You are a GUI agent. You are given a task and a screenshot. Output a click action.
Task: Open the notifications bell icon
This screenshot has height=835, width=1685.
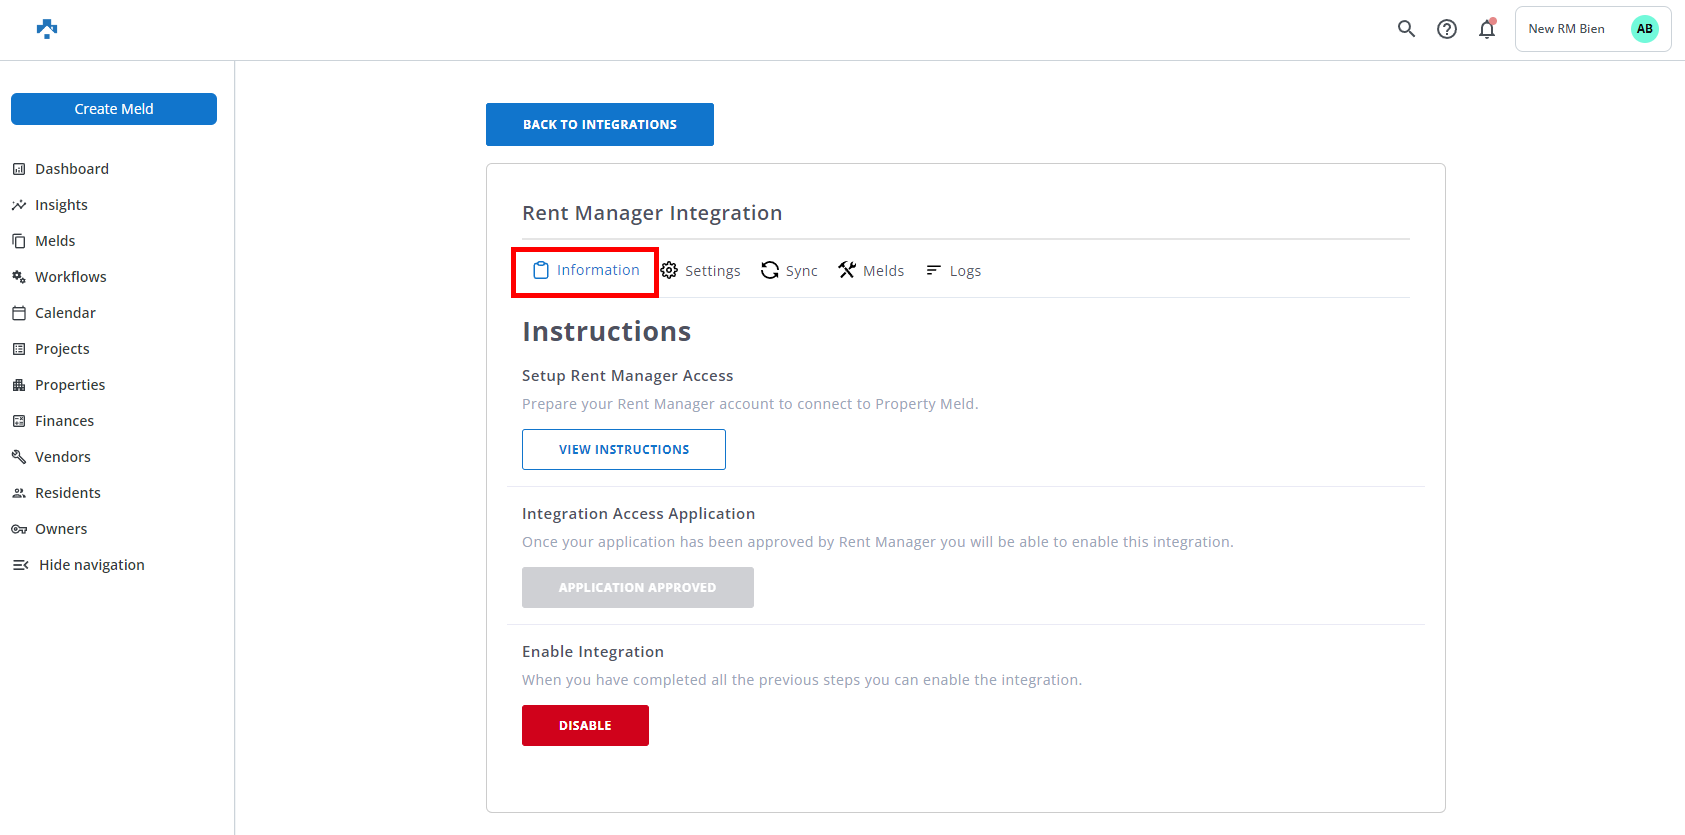[1487, 29]
